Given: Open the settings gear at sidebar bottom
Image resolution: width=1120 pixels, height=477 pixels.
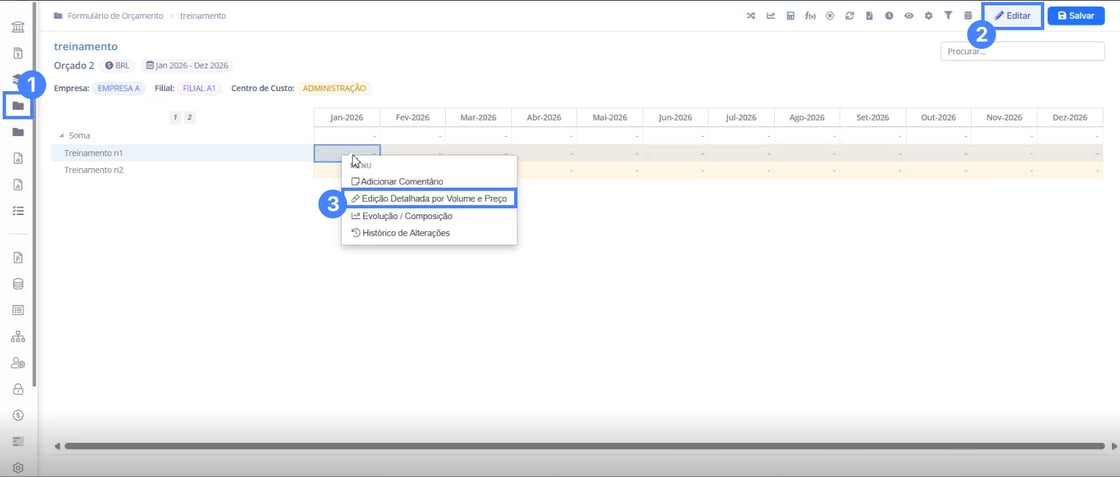Looking at the screenshot, I should tap(18, 468).
